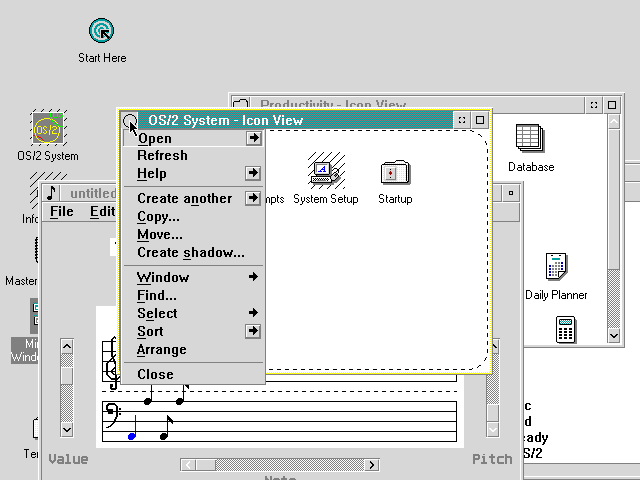Click the OS/2 System - Icon View title bar
This screenshot has width=640, height=480.
296,120
